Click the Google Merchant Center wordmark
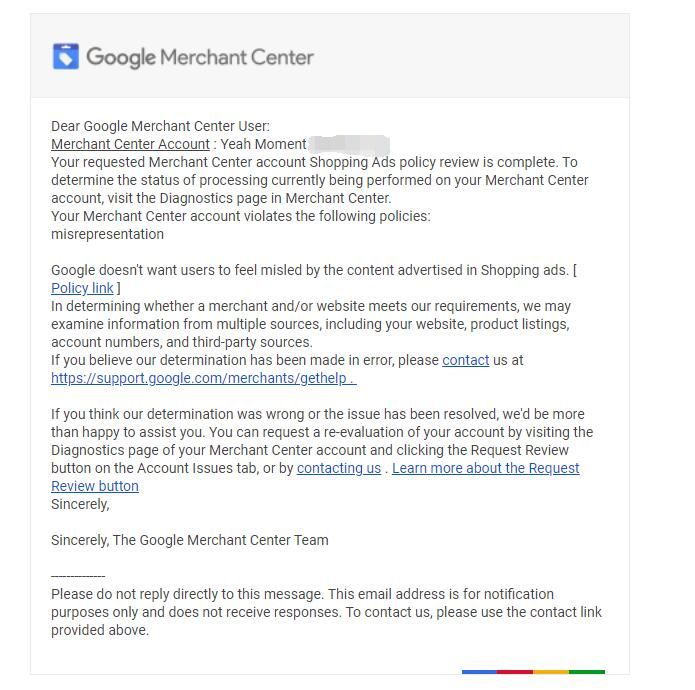 [x=200, y=57]
